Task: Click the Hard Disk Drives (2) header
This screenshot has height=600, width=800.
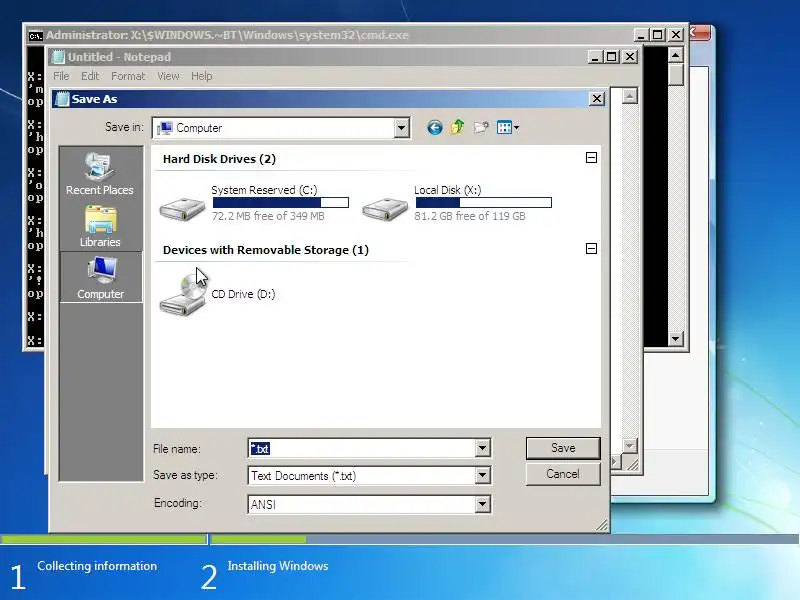Action: (x=219, y=159)
